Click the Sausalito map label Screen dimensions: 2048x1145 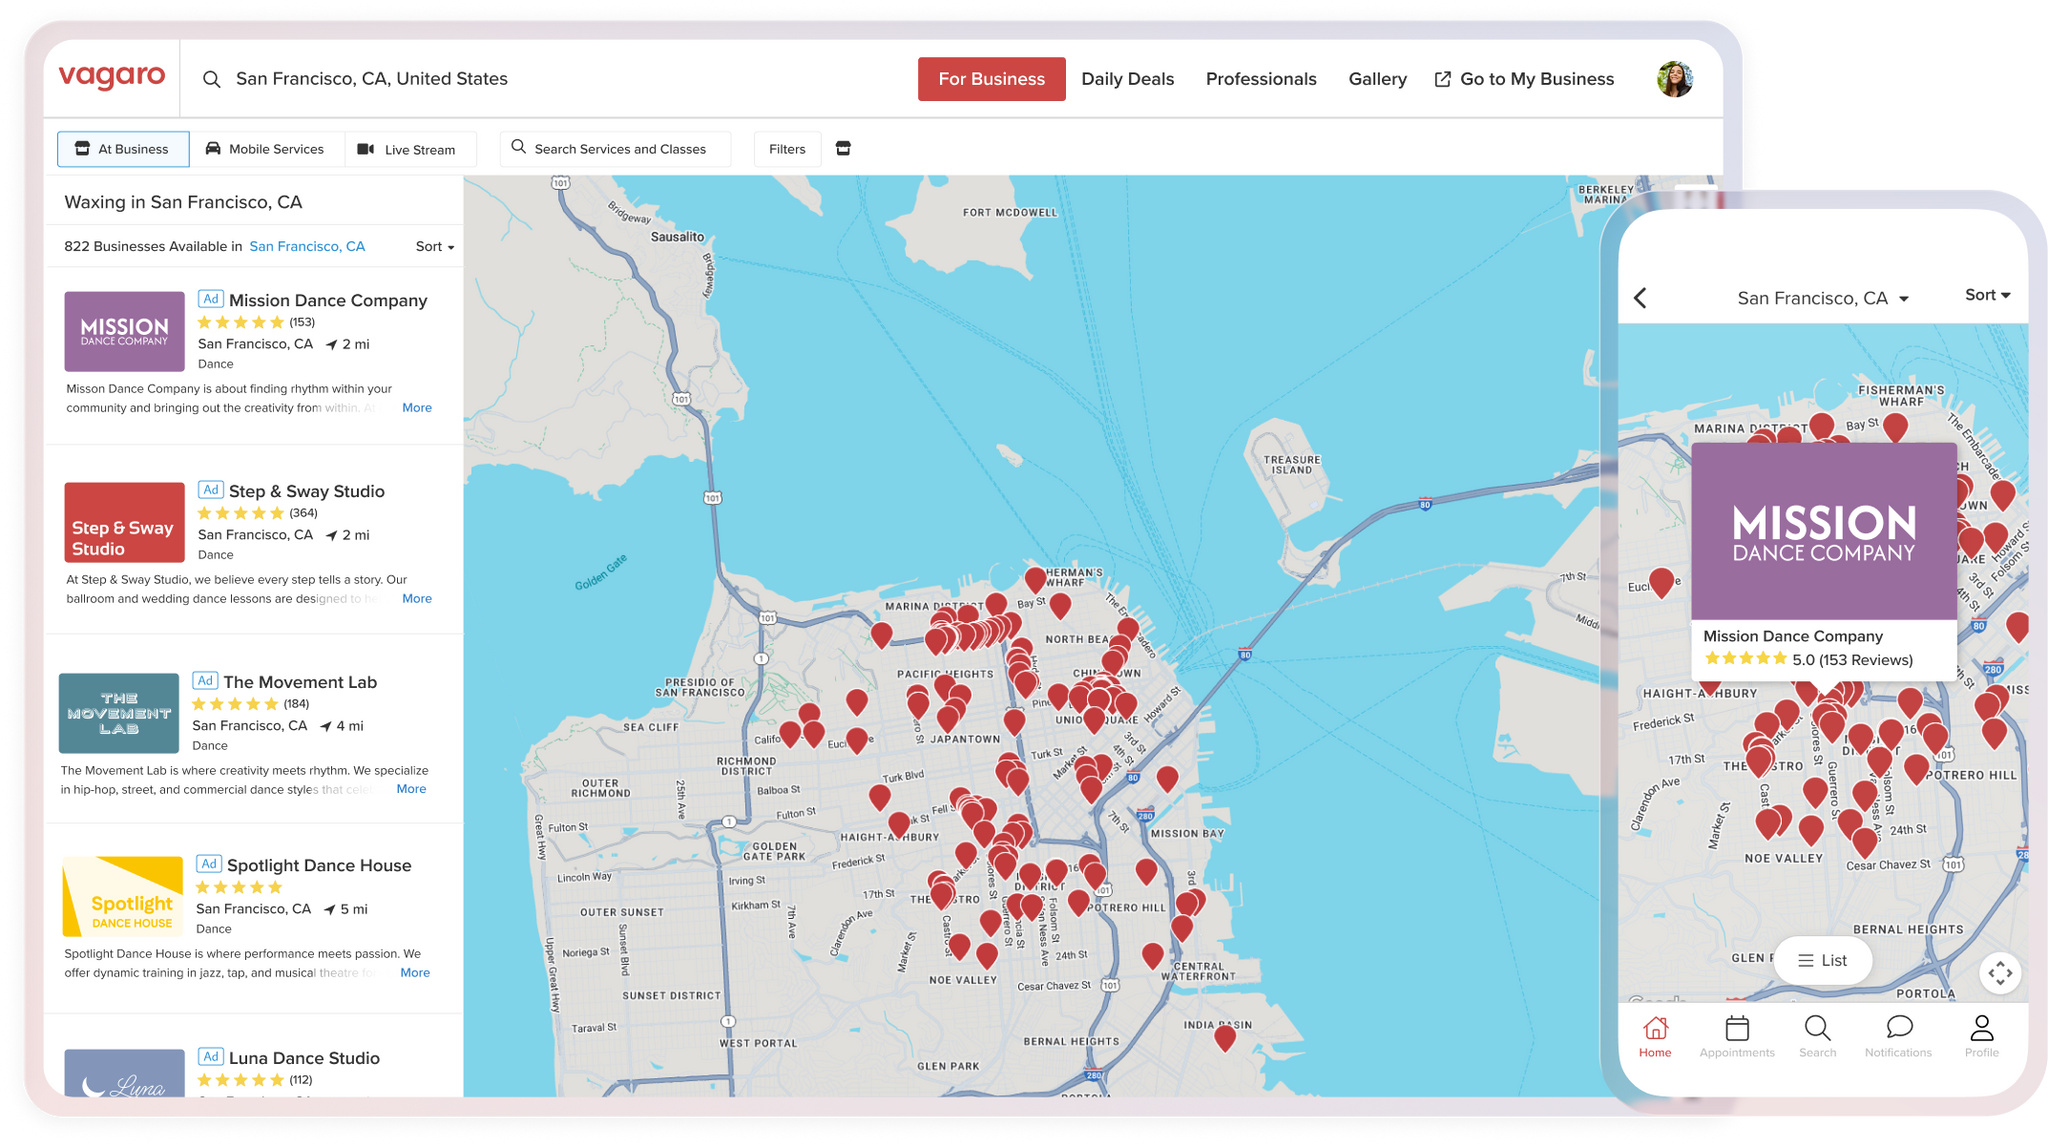[x=677, y=237]
